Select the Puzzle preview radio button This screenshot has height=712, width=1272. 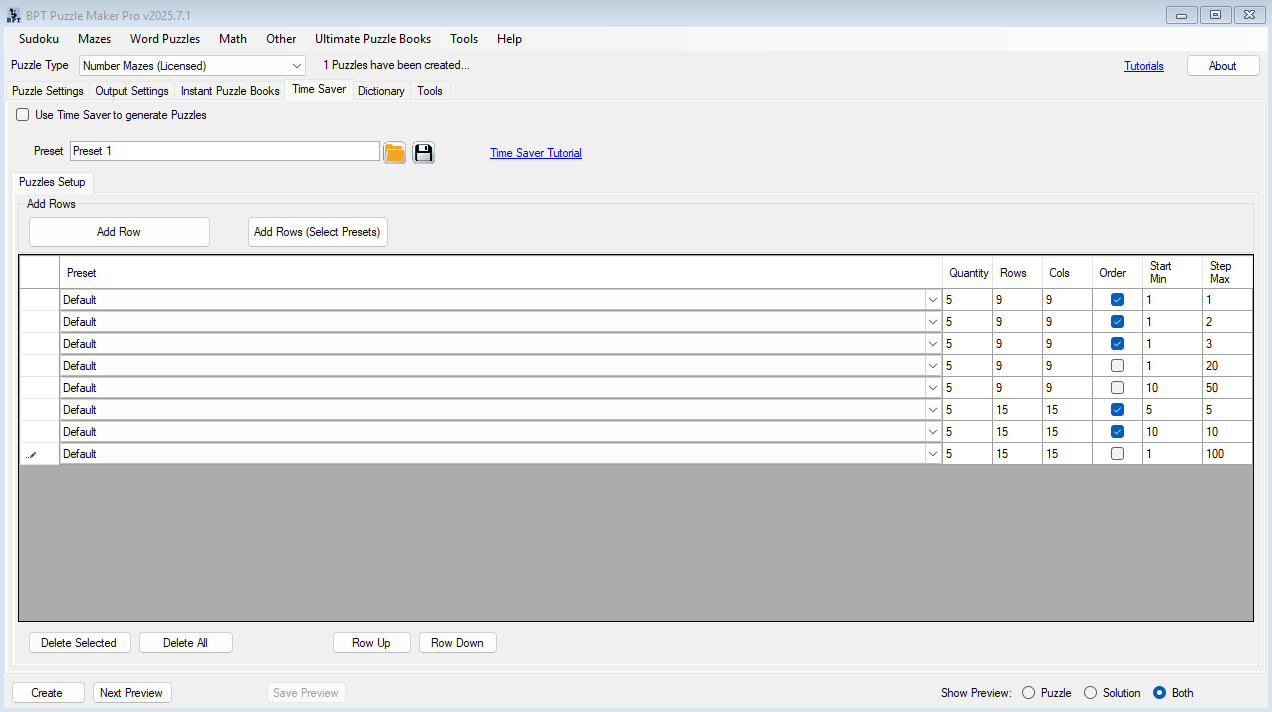[1028, 693]
